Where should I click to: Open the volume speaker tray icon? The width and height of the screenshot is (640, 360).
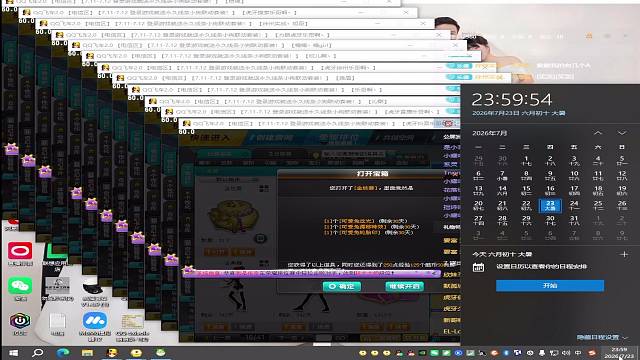pos(566,353)
